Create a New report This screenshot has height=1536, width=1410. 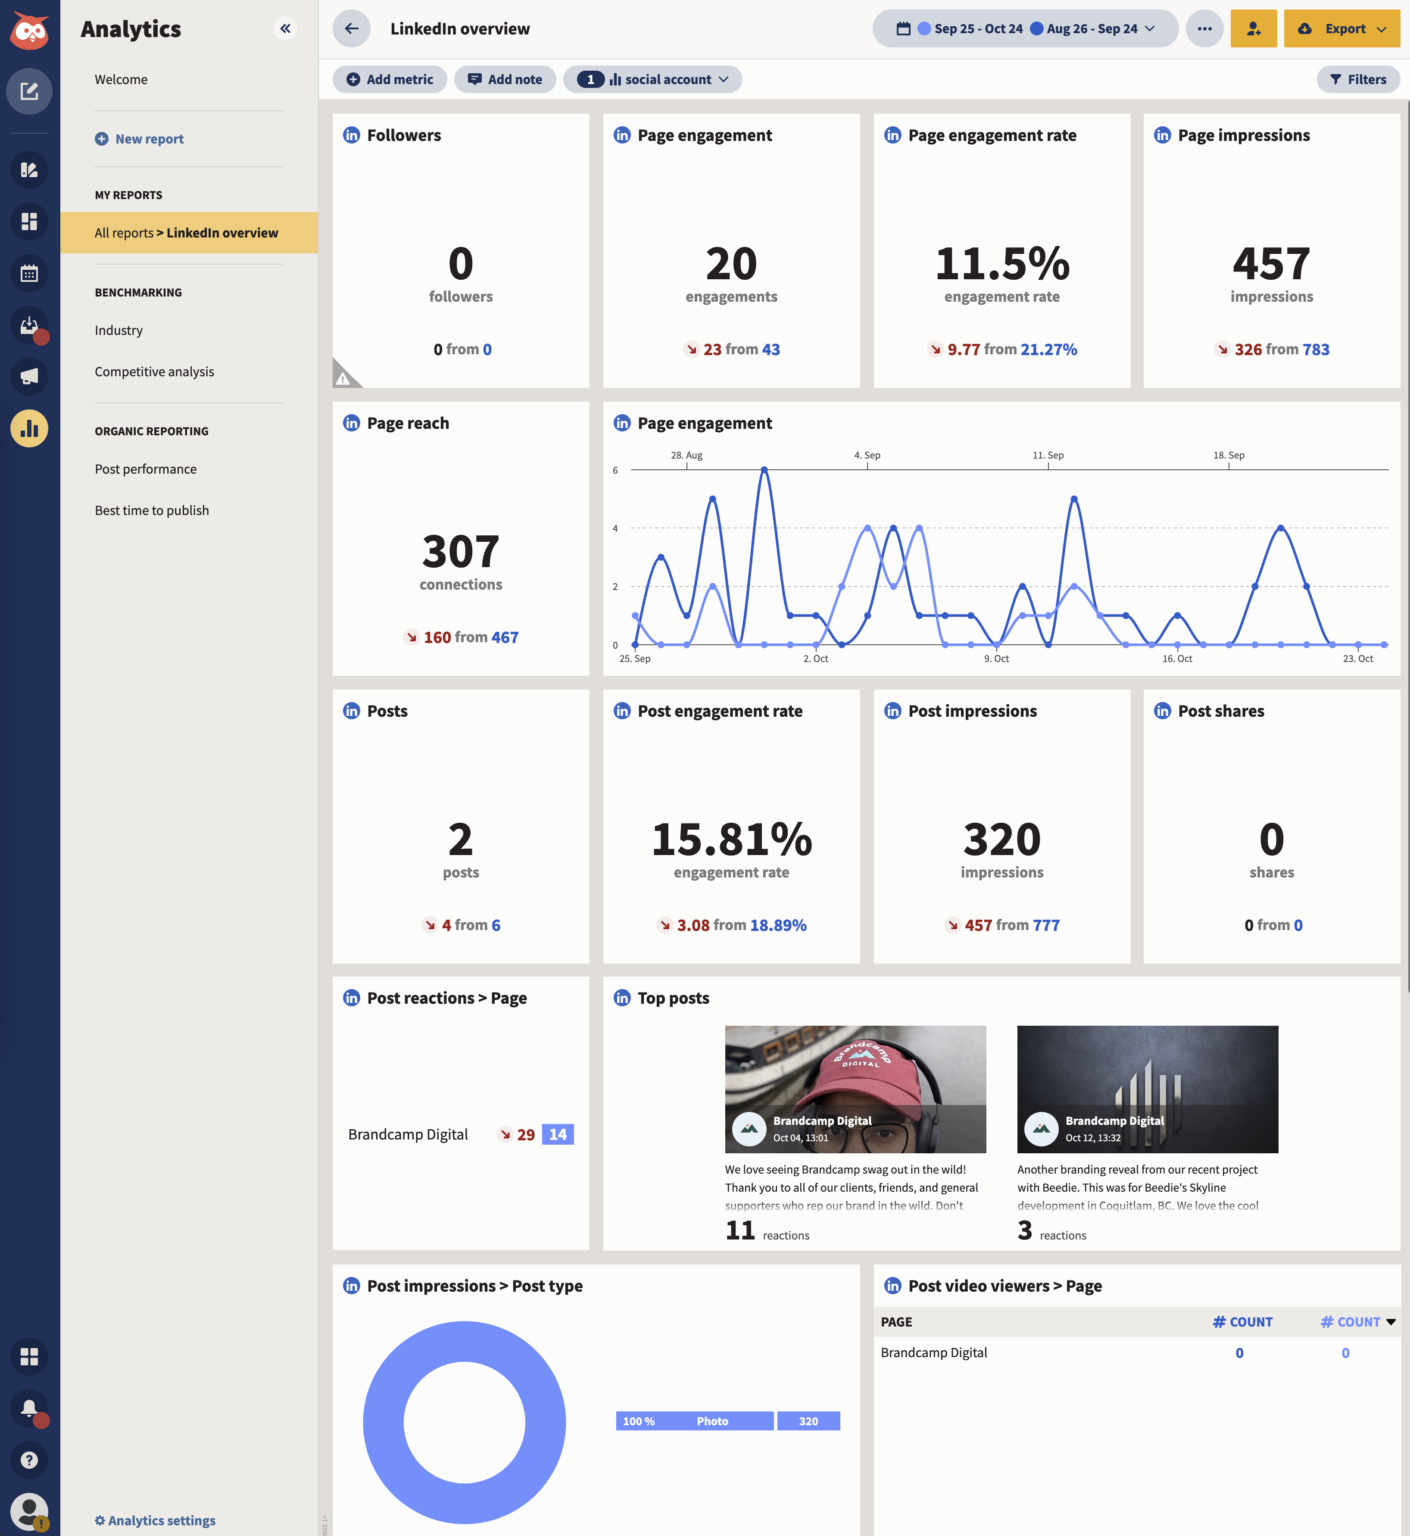tap(139, 138)
